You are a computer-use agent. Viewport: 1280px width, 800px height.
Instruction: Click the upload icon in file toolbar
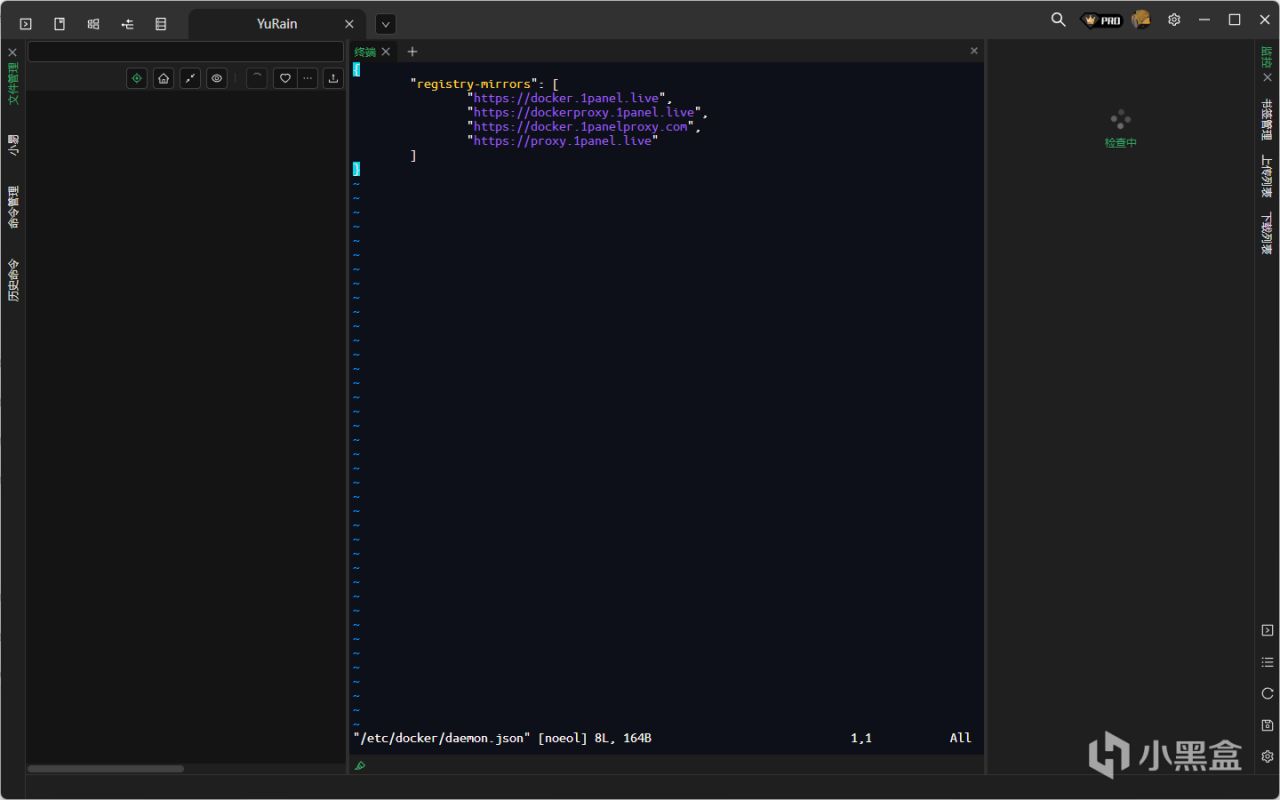(333, 78)
